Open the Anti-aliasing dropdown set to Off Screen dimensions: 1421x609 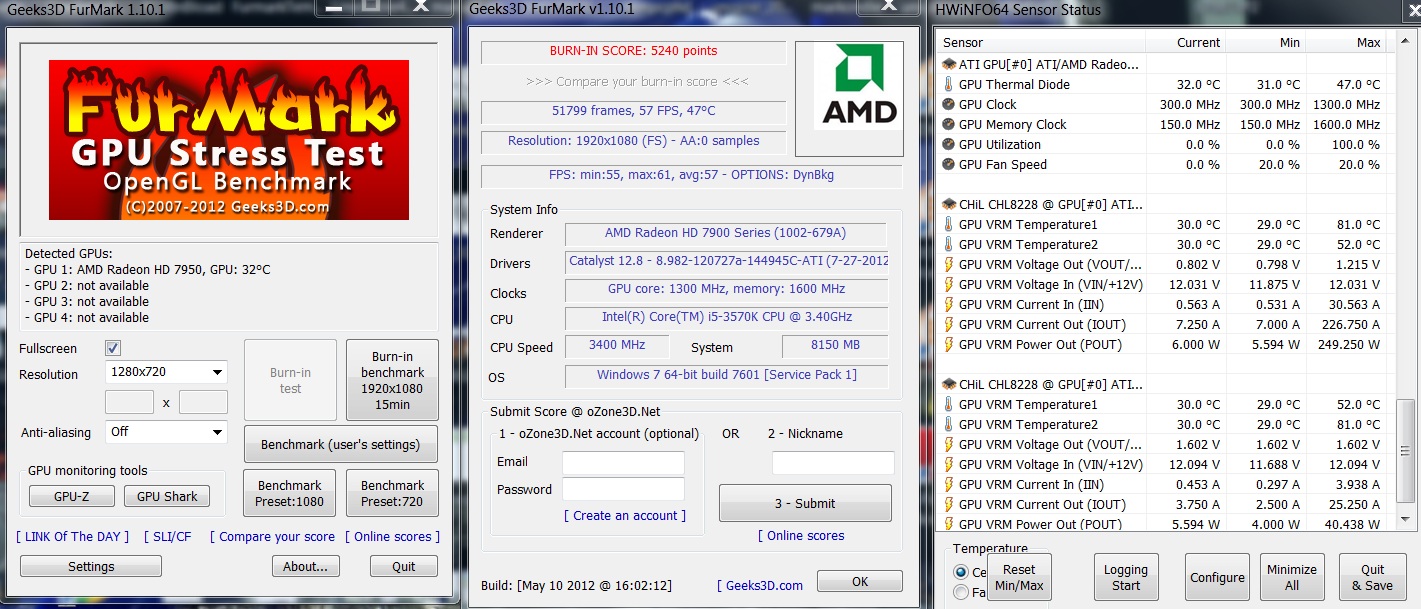click(x=167, y=432)
